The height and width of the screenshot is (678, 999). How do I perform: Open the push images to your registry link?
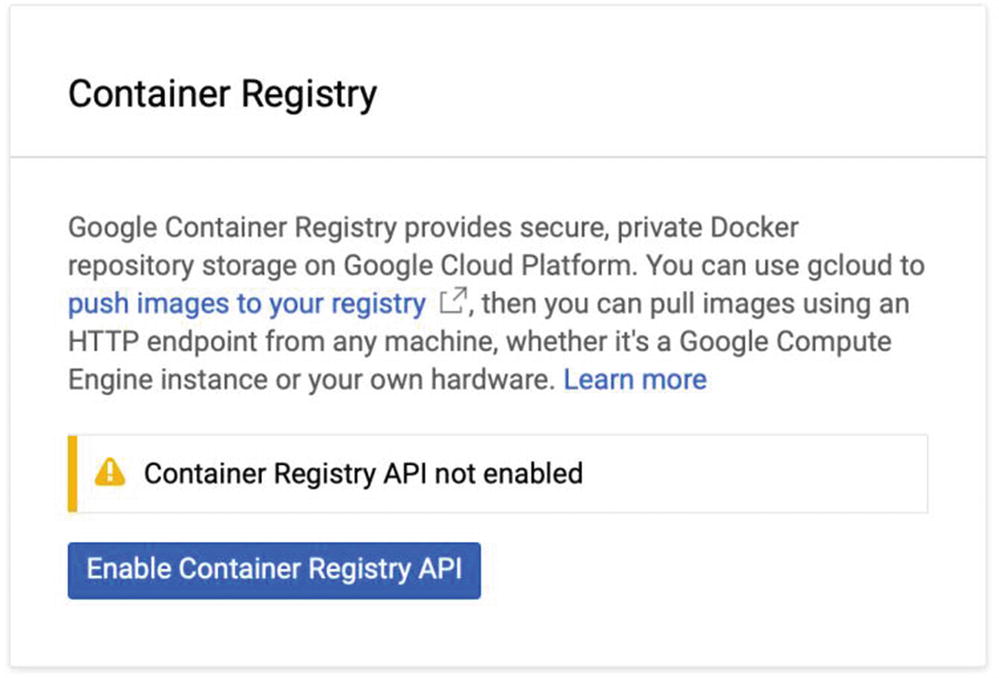pos(246,303)
